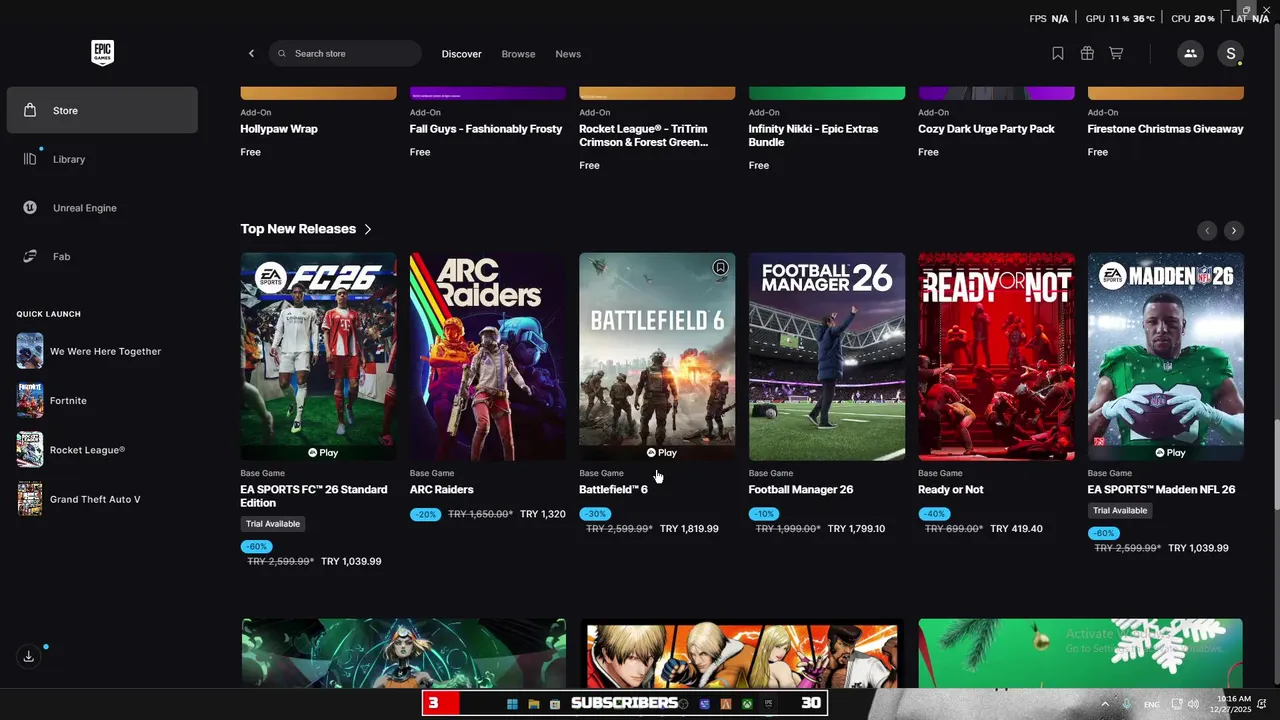Screen dimensions: 1280x720
Task: Open the downloads icon at sidebar bottom
Action: tap(29, 656)
